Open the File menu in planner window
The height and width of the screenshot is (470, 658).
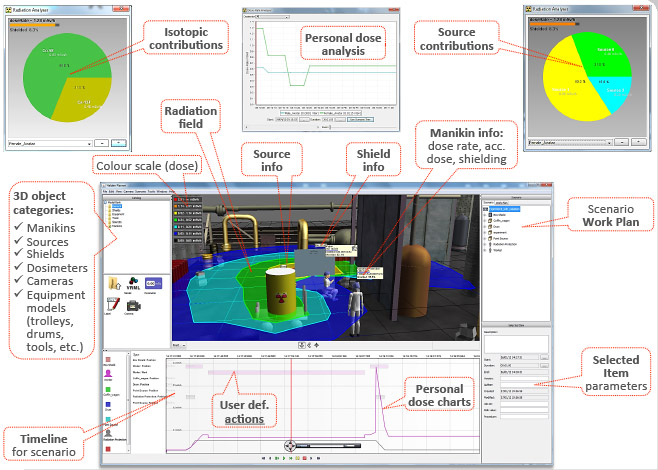click(x=107, y=190)
